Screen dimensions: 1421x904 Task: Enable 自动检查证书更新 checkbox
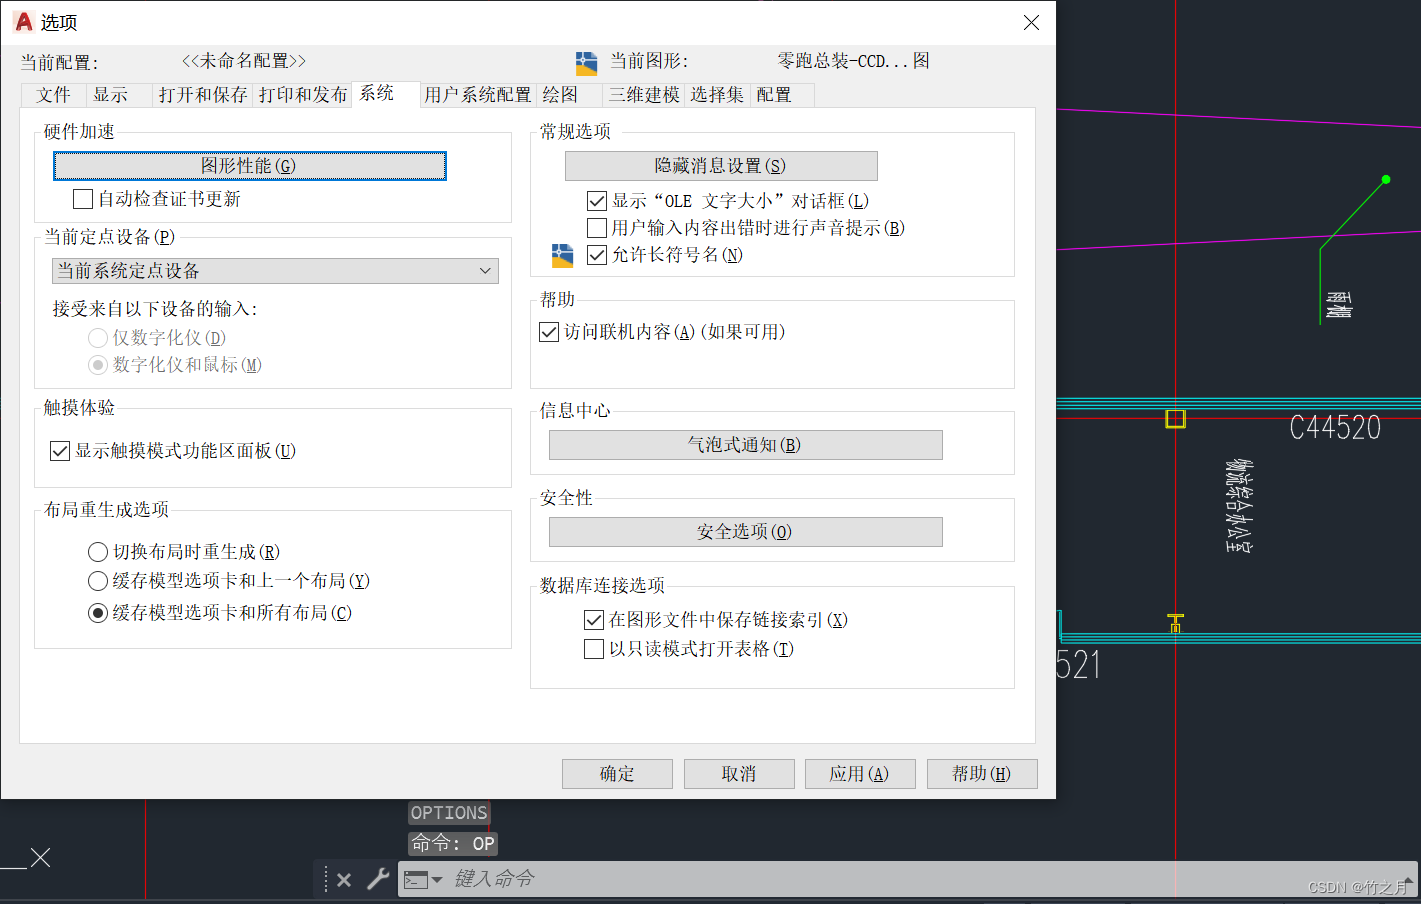(83, 199)
